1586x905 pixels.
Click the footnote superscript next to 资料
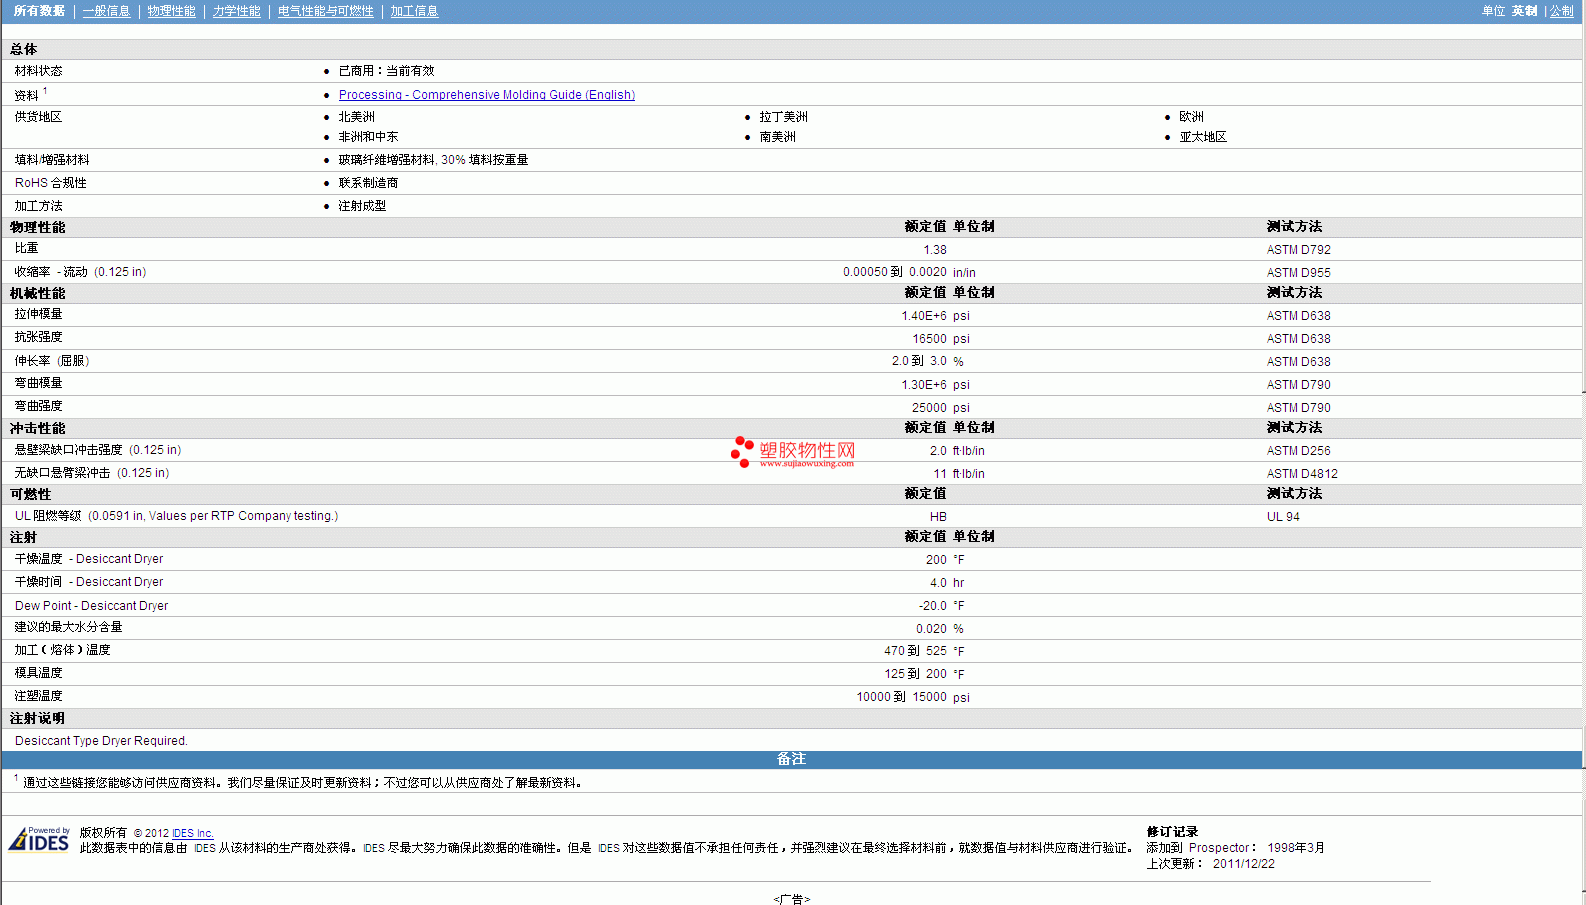pyautogui.click(x=45, y=91)
